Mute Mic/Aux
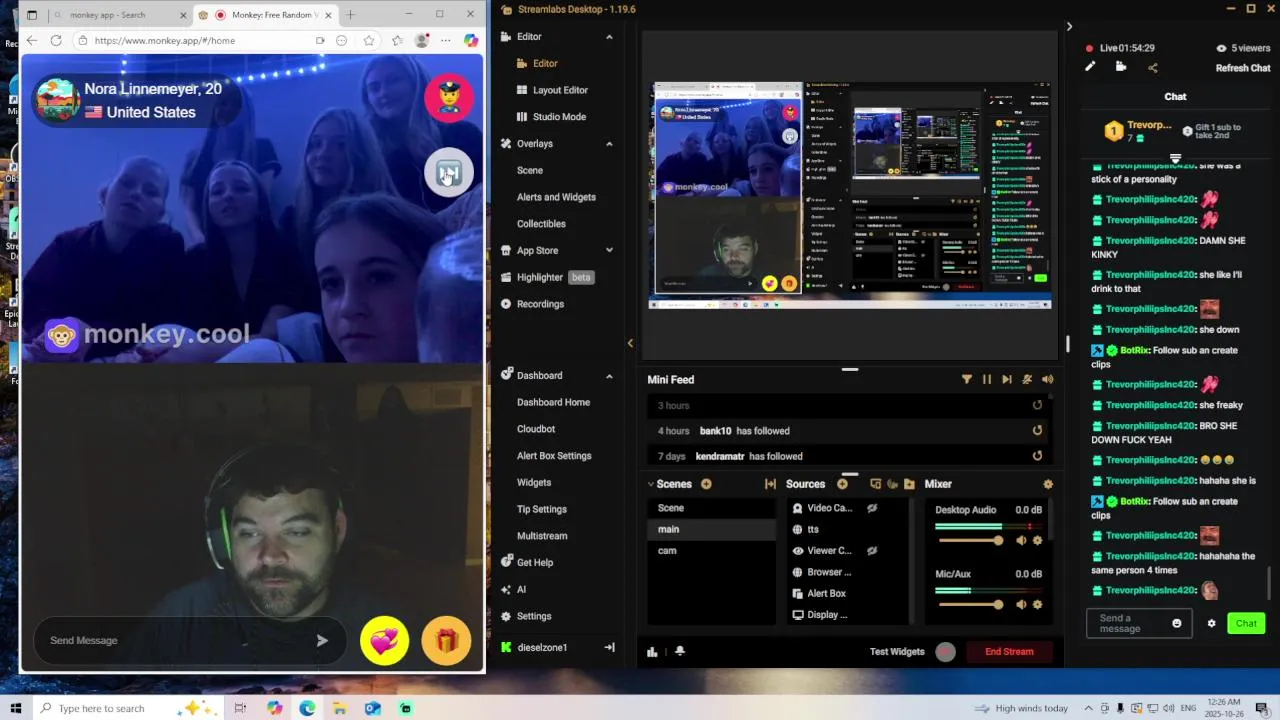1280x720 pixels. (x=1021, y=605)
